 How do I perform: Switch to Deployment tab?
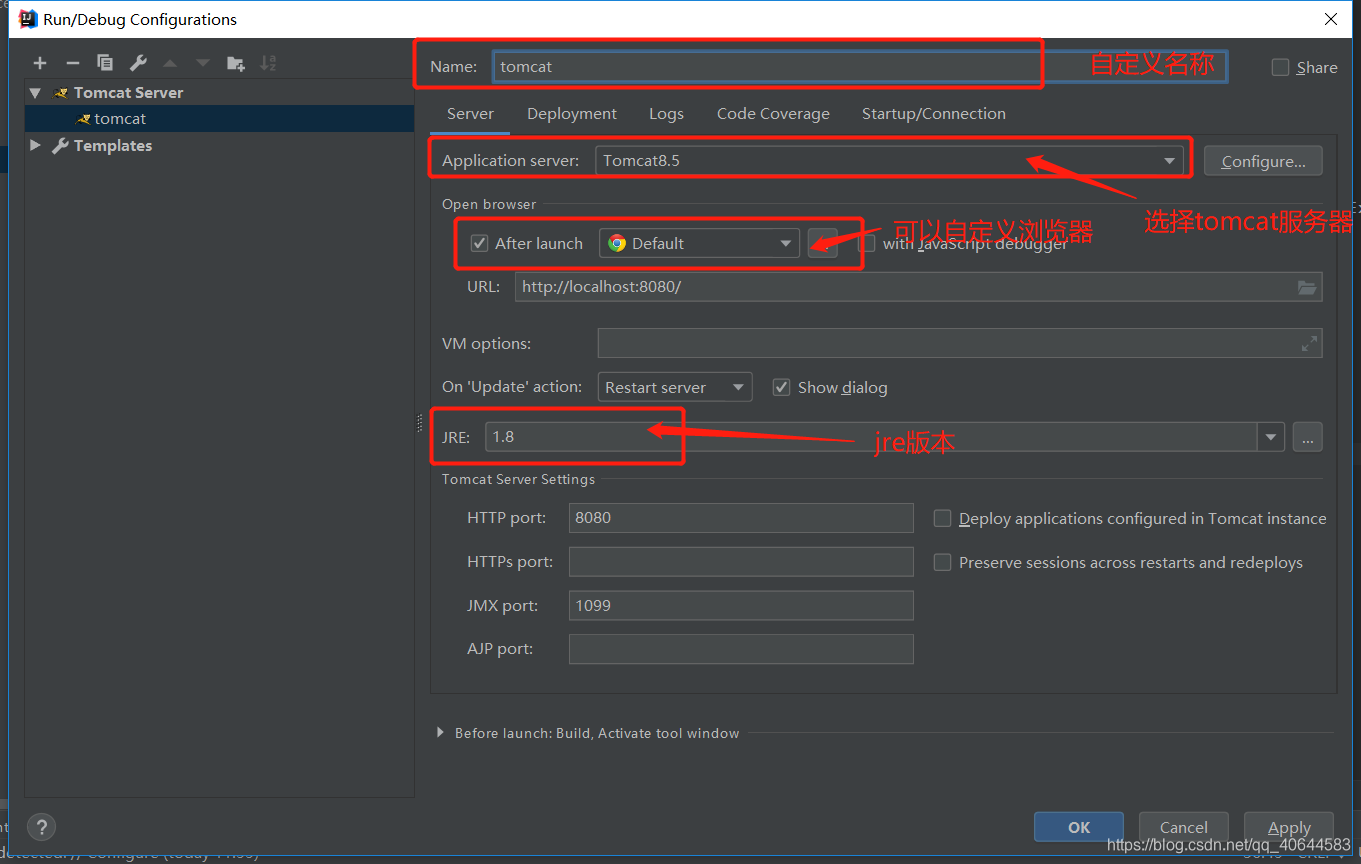click(x=572, y=114)
